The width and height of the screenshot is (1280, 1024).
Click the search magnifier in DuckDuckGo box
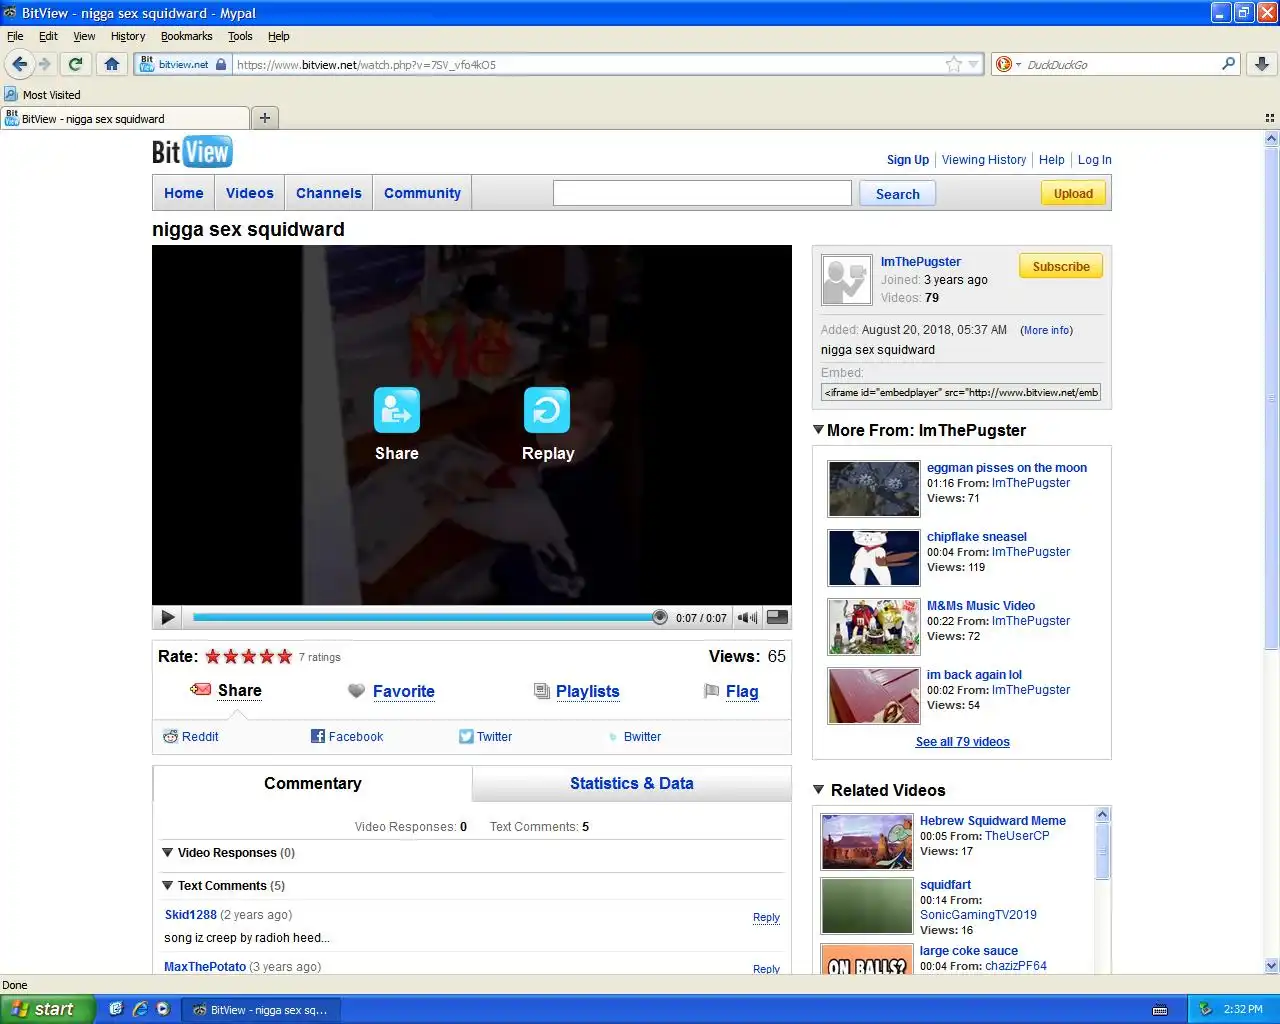pyautogui.click(x=1228, y=64)
